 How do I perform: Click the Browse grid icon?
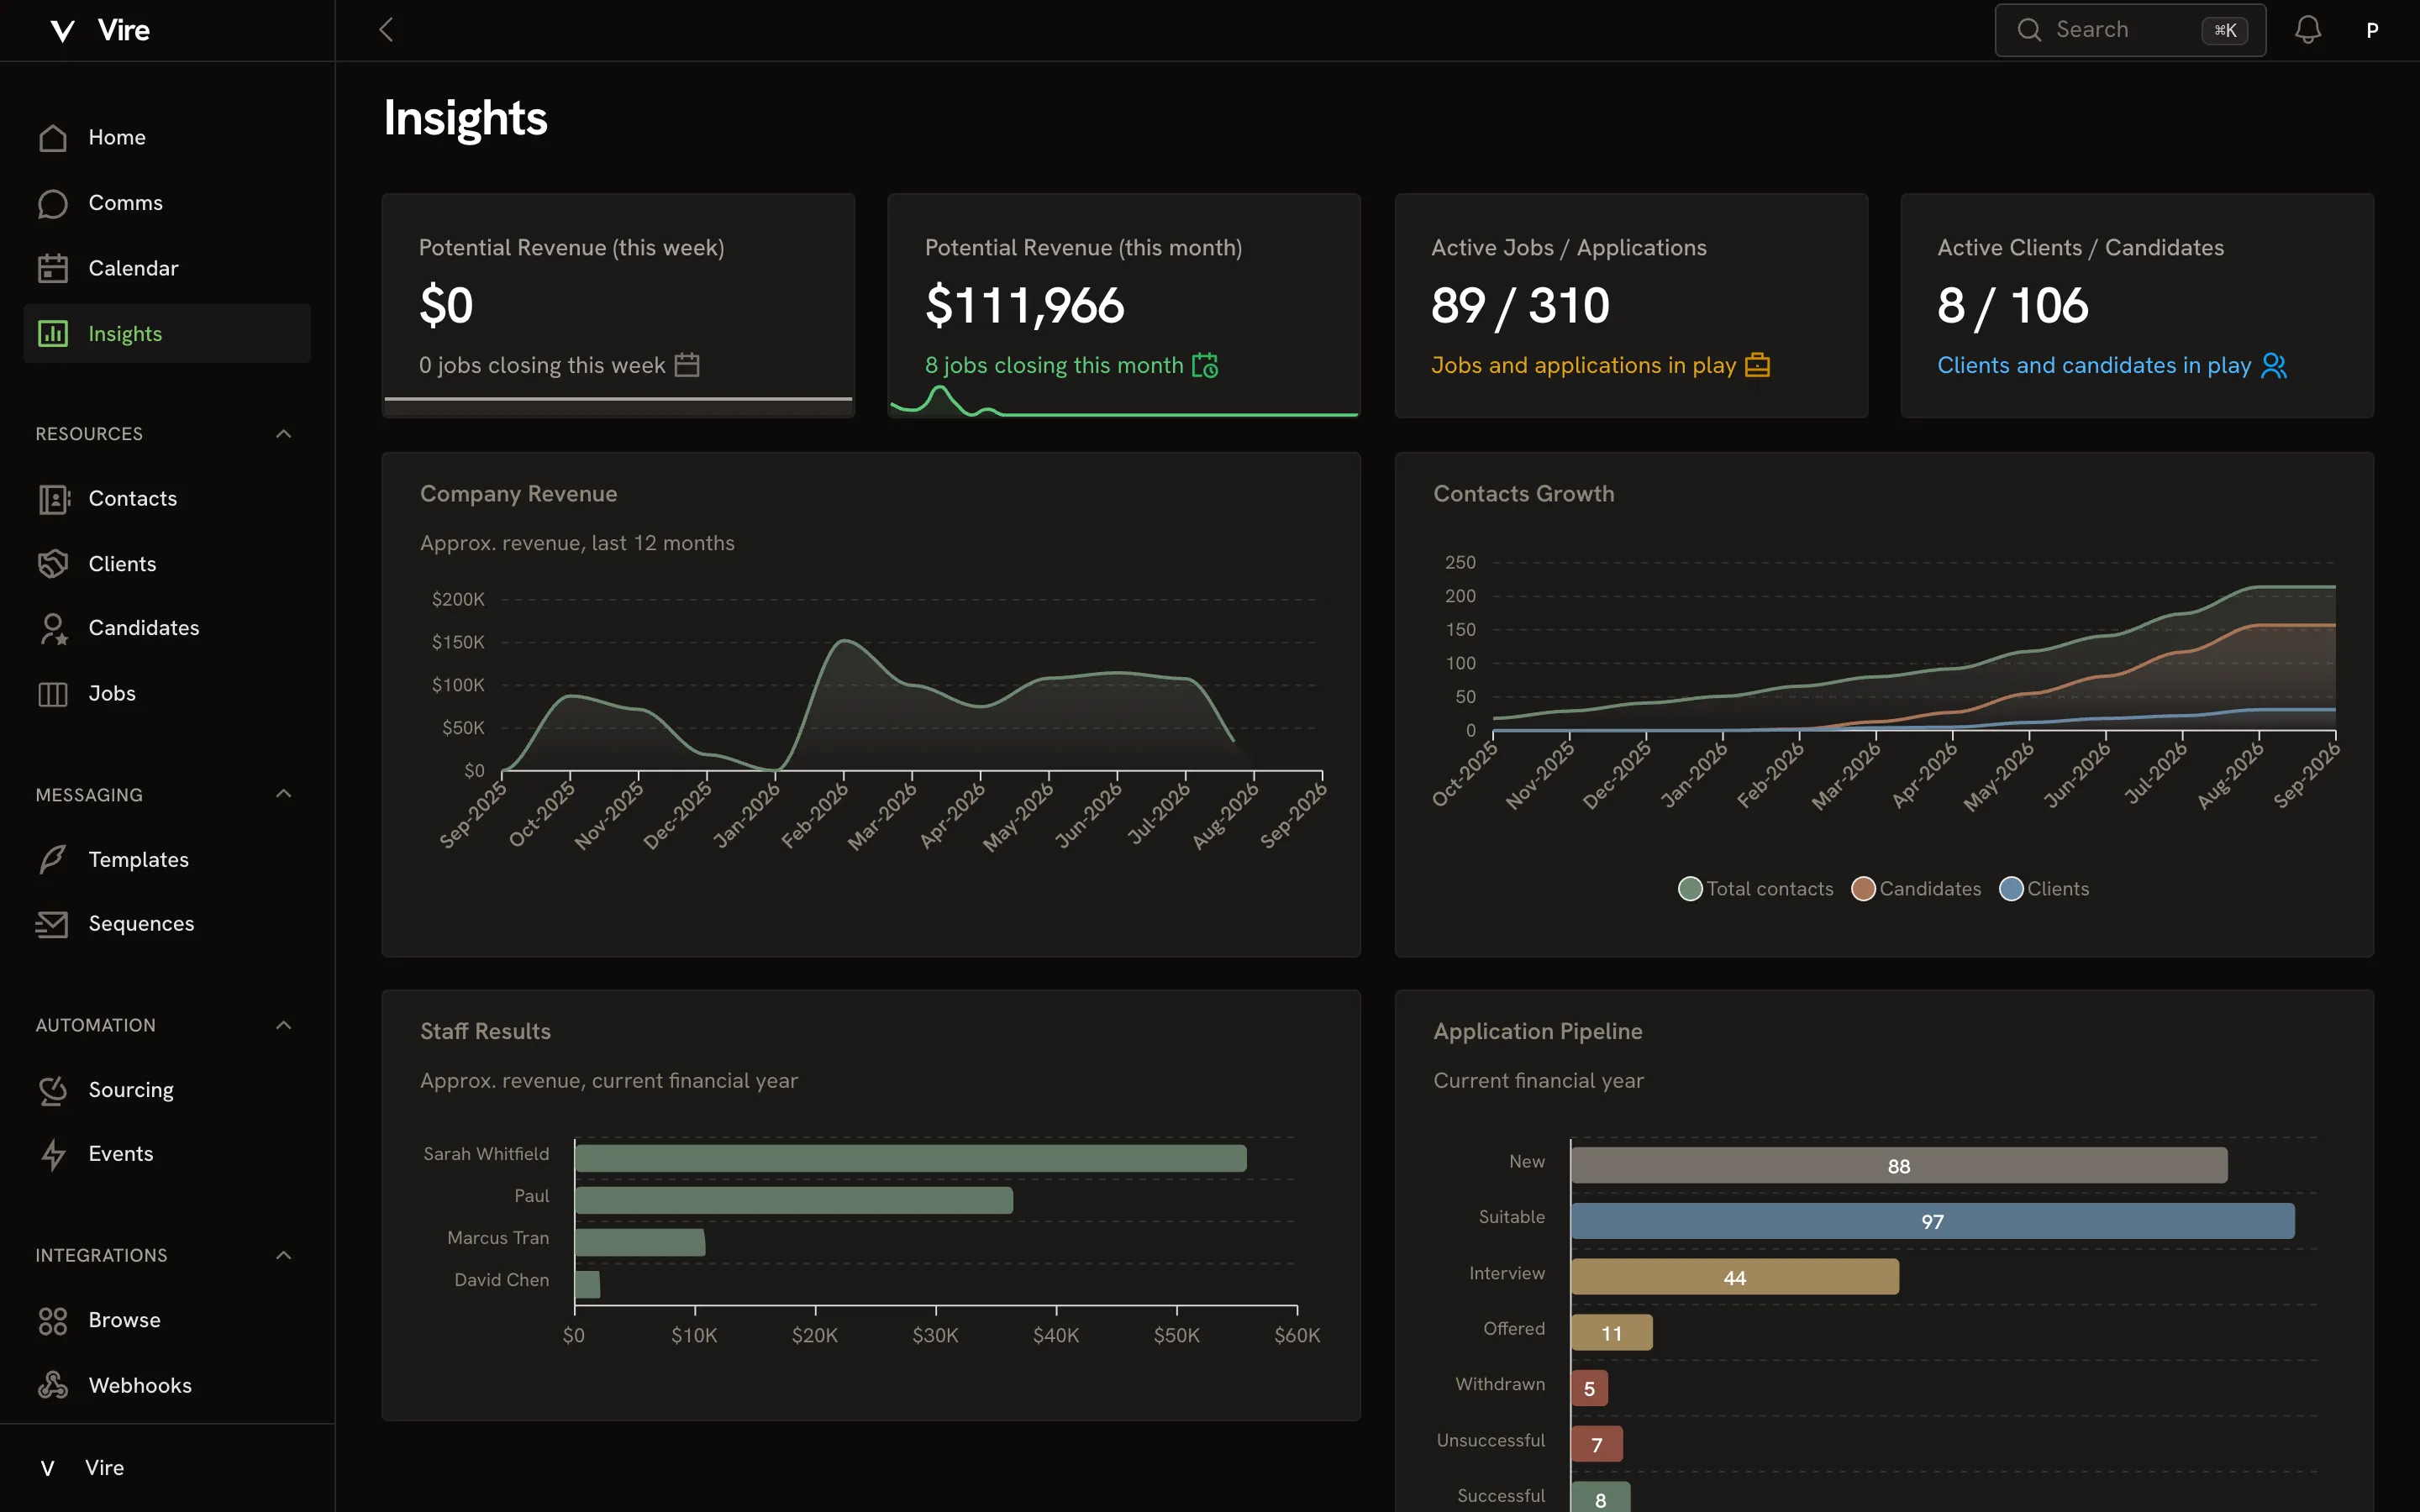click(53, 1320)
